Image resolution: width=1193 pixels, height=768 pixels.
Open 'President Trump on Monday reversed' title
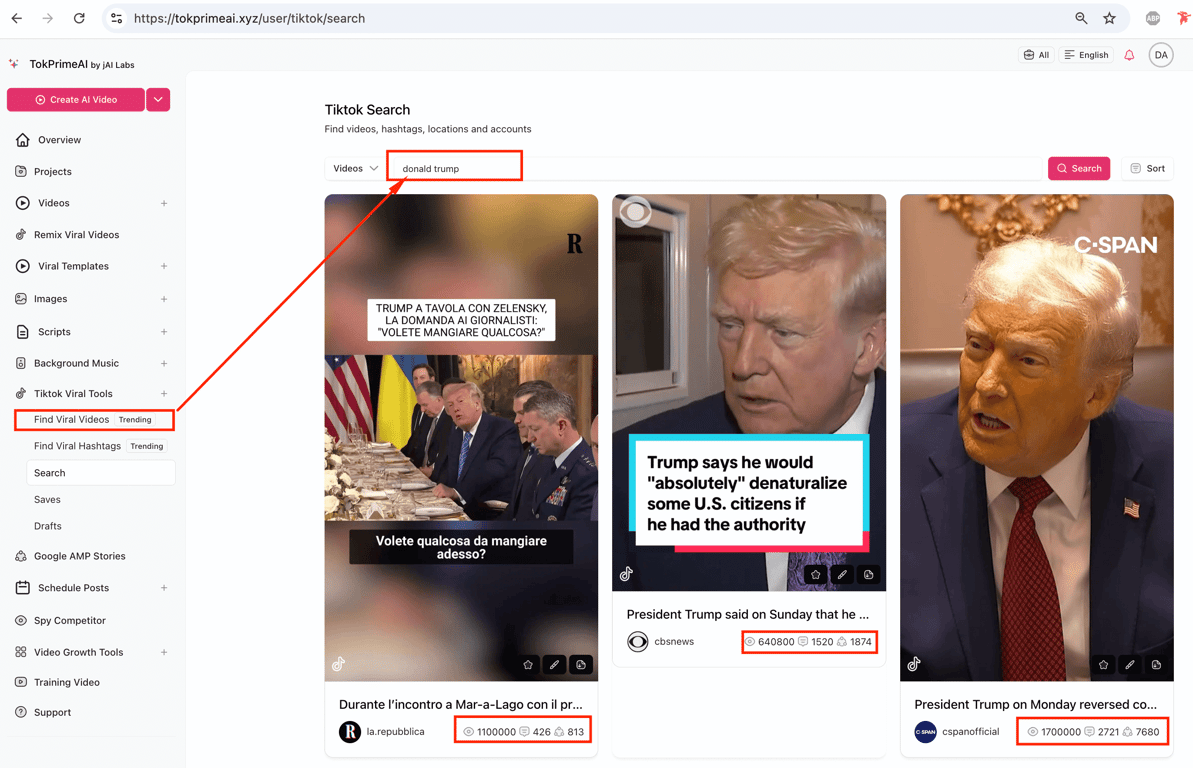click(x=1036, y=704)
